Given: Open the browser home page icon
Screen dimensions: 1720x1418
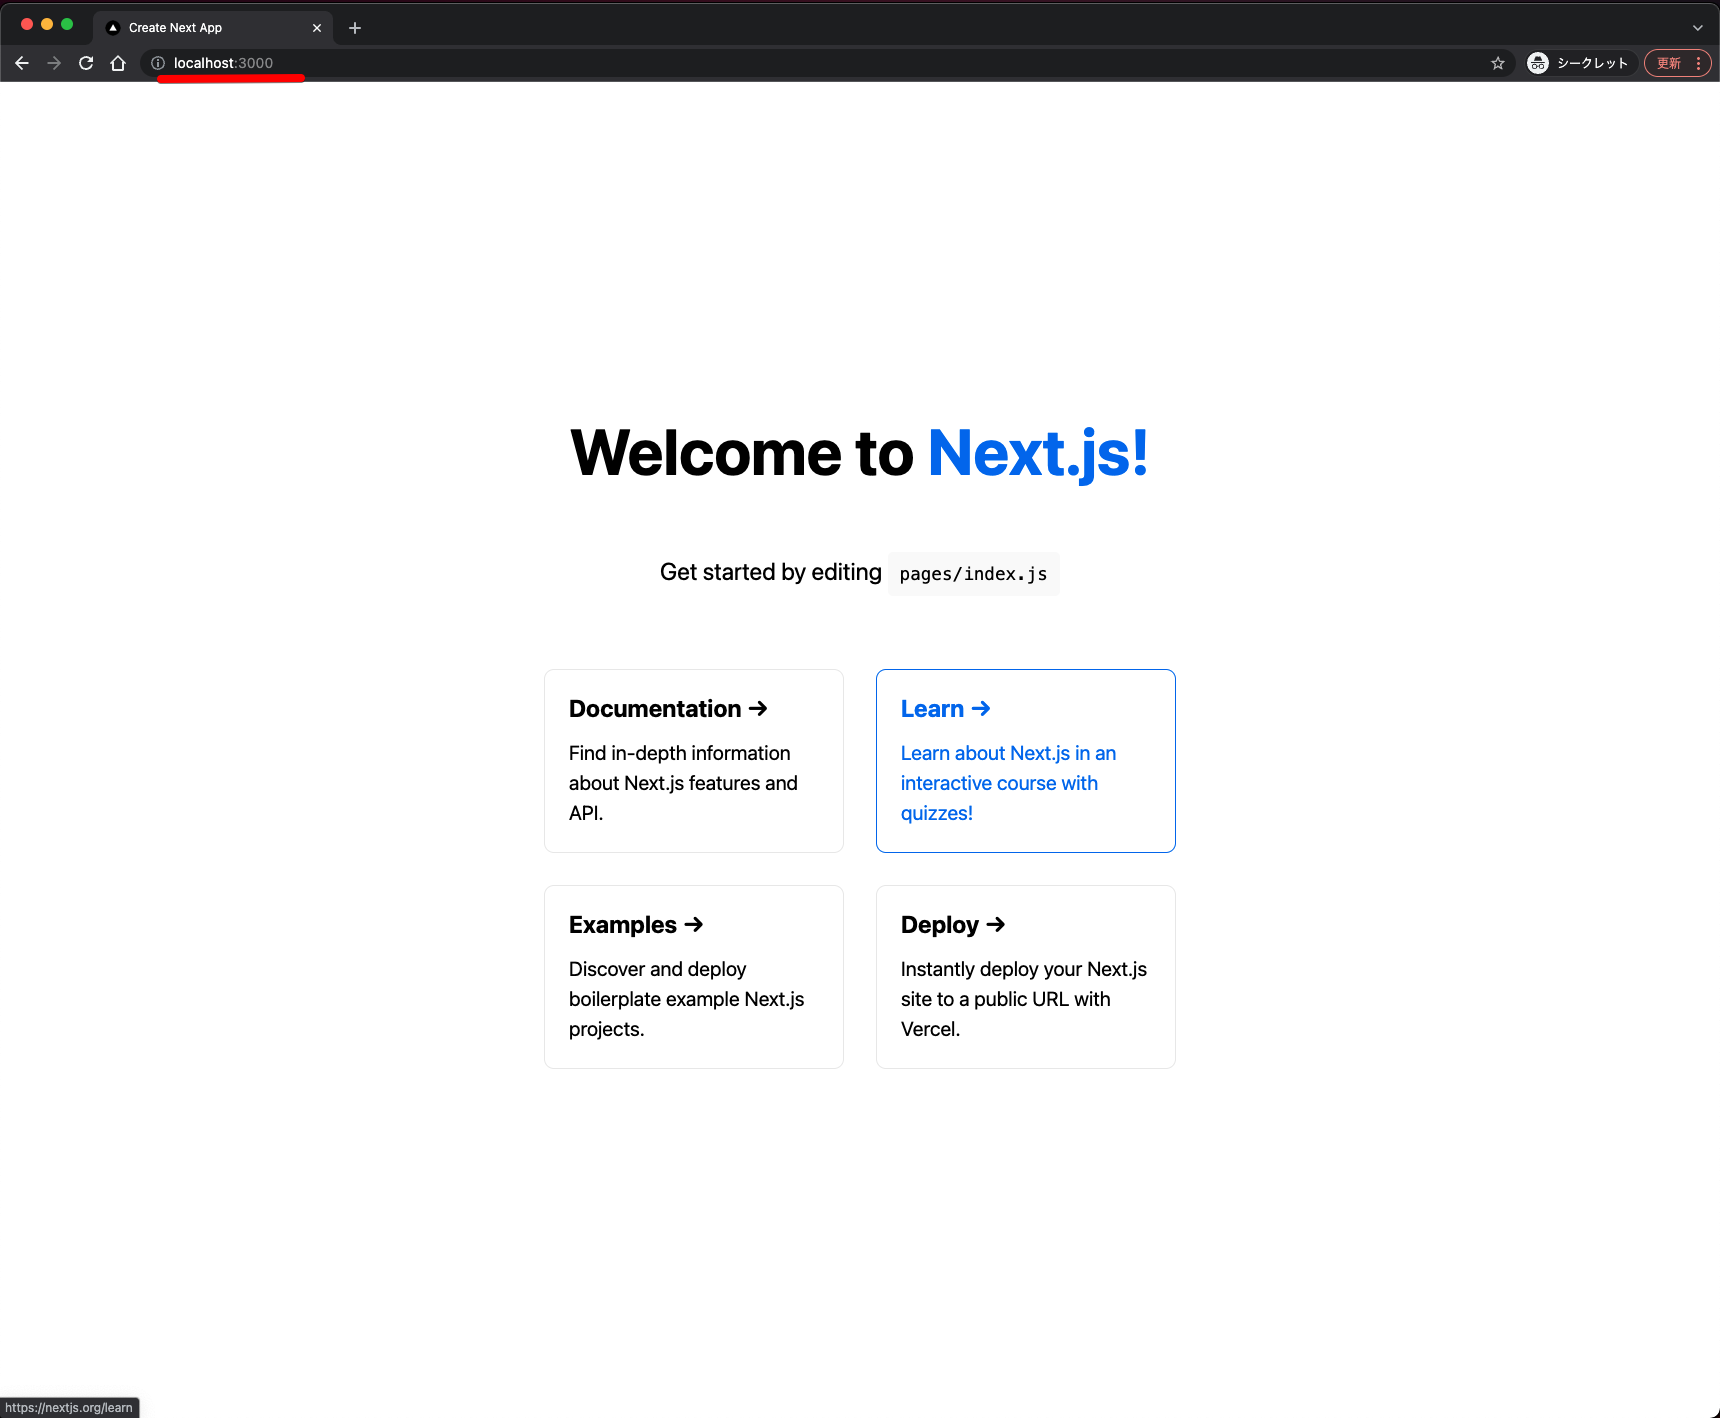Looking at the screenshot, I should click(x=118, y=63).
